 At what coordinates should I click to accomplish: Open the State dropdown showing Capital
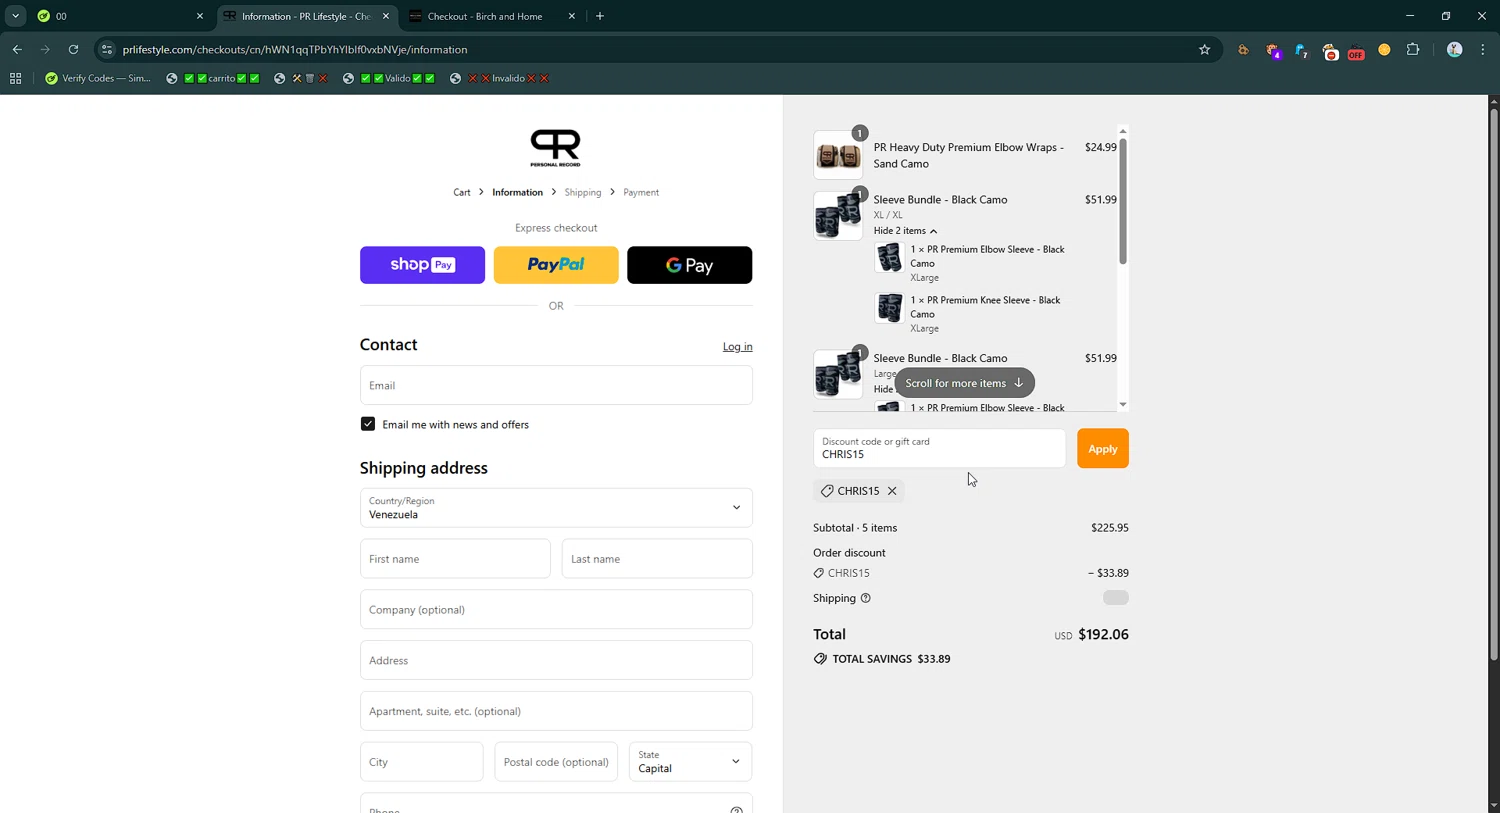click(x=690, y=762)
